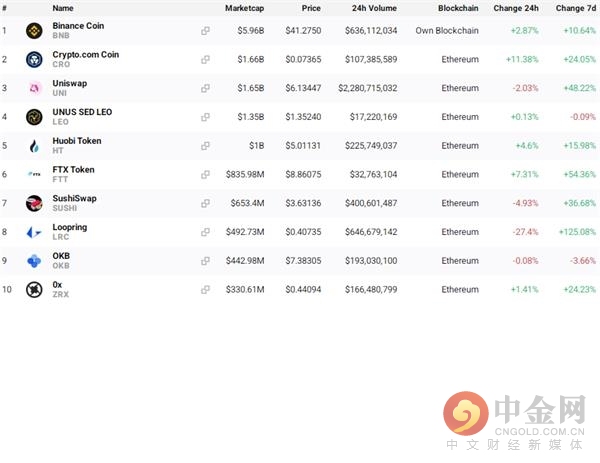
Task: Click the Crypto.com Coin logo icon
Action: click(x=34, y=59)
